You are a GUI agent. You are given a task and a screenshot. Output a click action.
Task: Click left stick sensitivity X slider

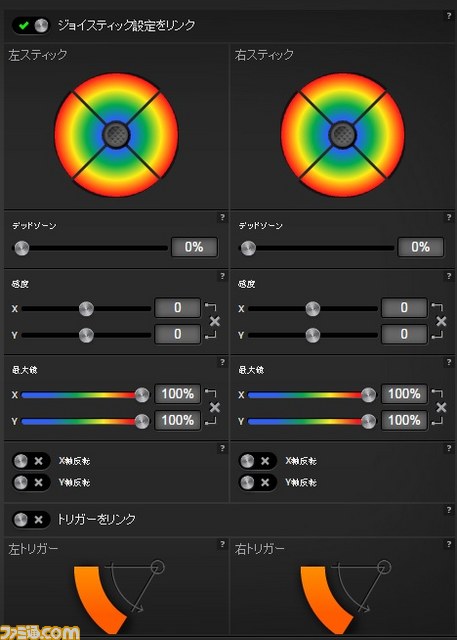tap(86, 309)
